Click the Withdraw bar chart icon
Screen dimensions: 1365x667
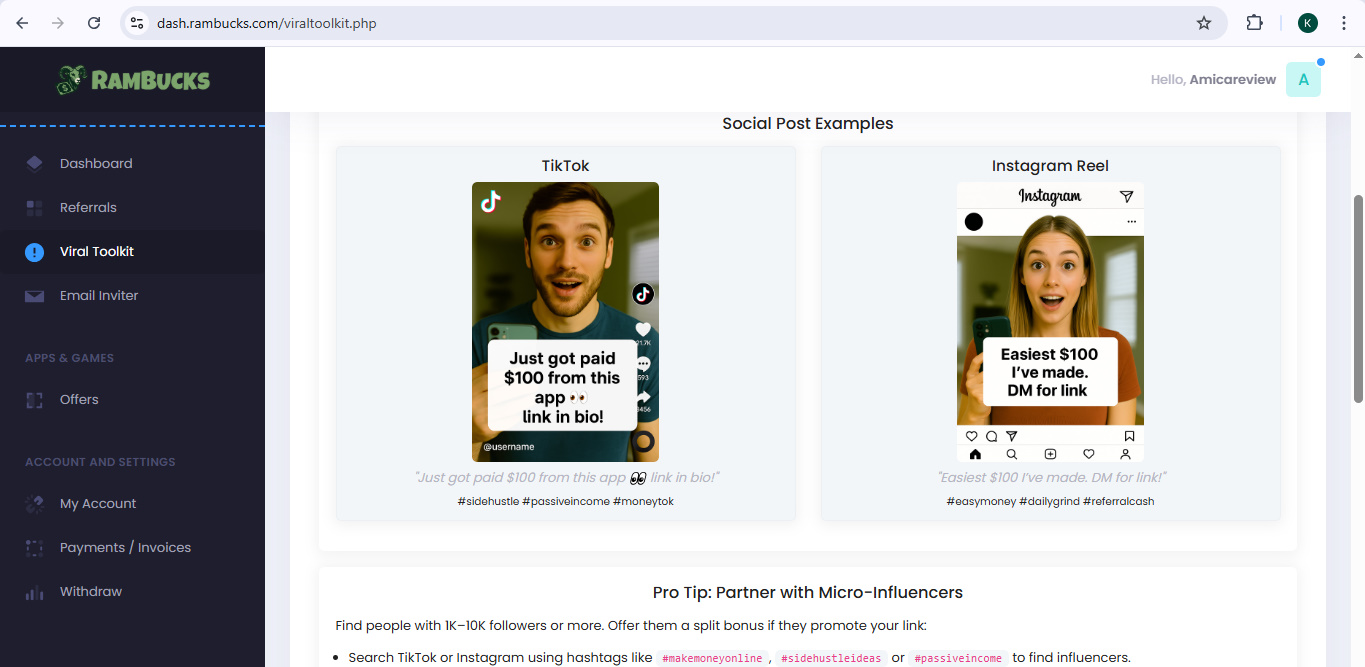point(35,592)
